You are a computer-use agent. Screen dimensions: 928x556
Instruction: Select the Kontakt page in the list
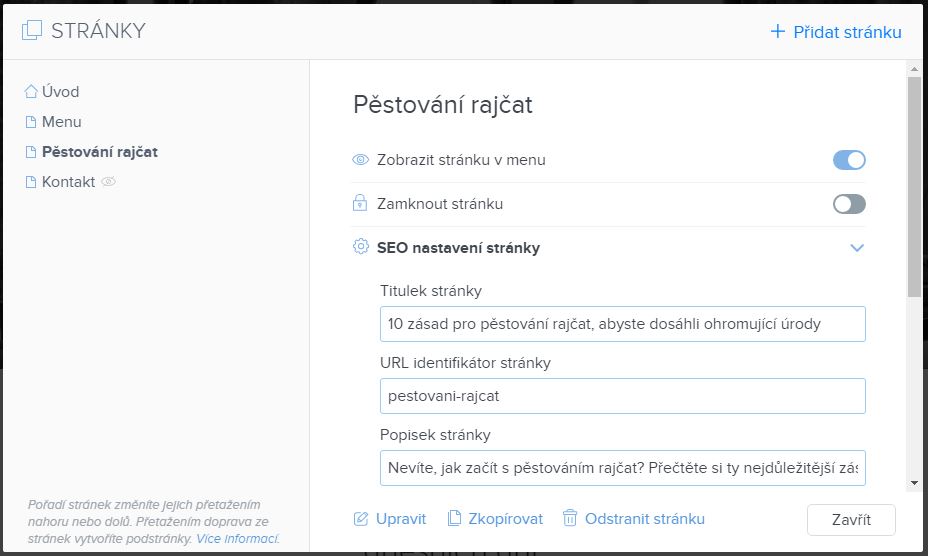tap(68, 182)
